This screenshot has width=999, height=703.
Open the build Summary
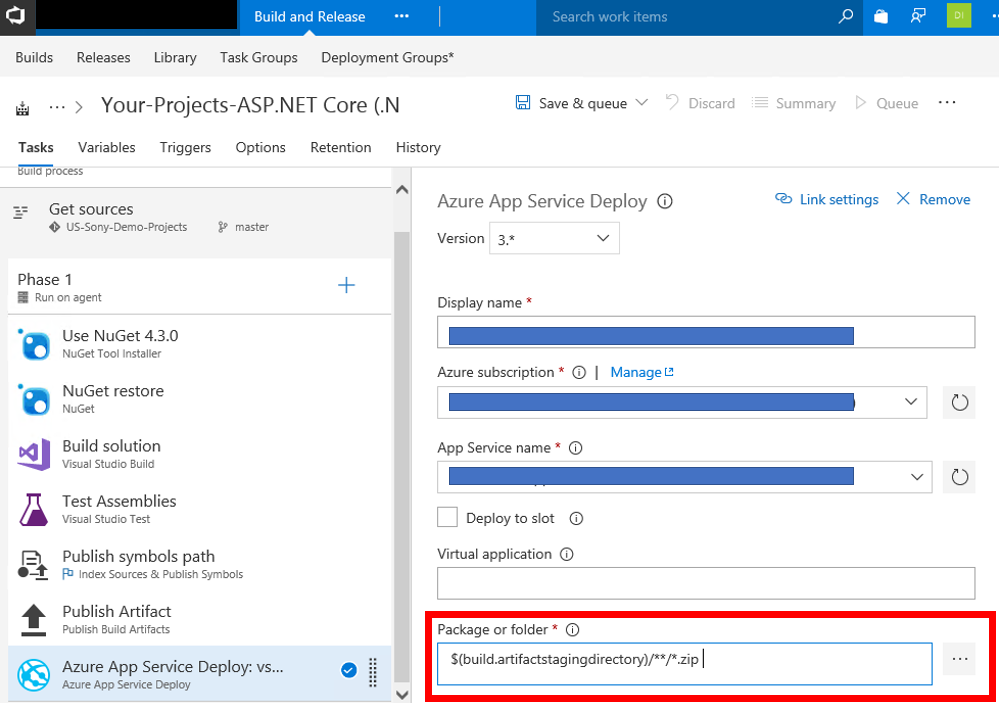(x=793, y=103)
